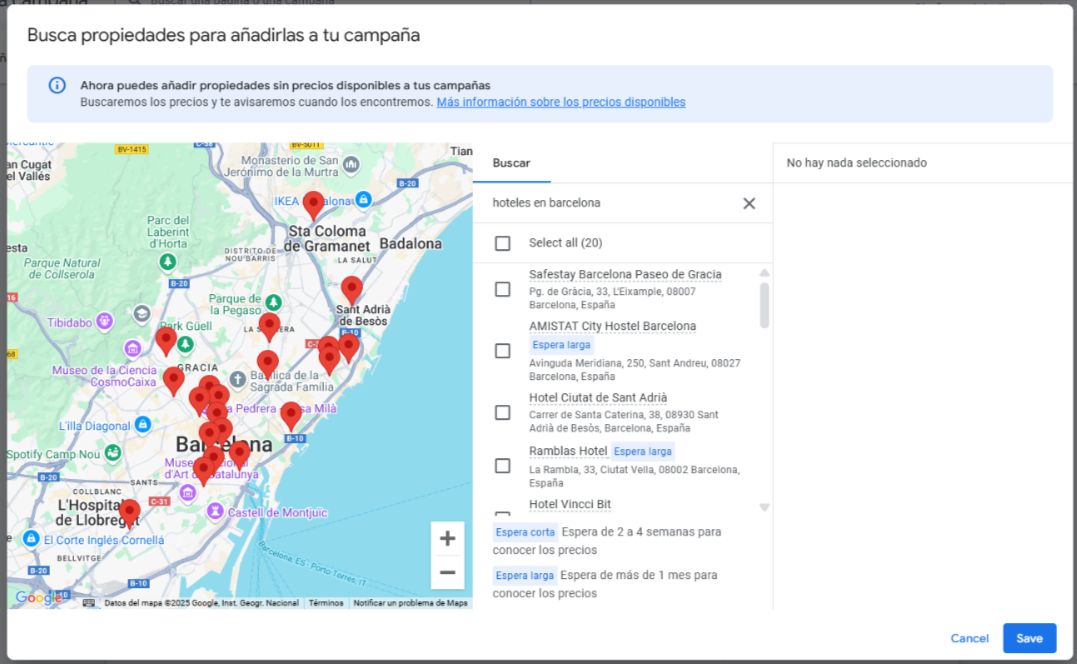1077x664 pixels.
Task: Click the Castell de Montjuïc castle icon
Action: click(216, 511)
